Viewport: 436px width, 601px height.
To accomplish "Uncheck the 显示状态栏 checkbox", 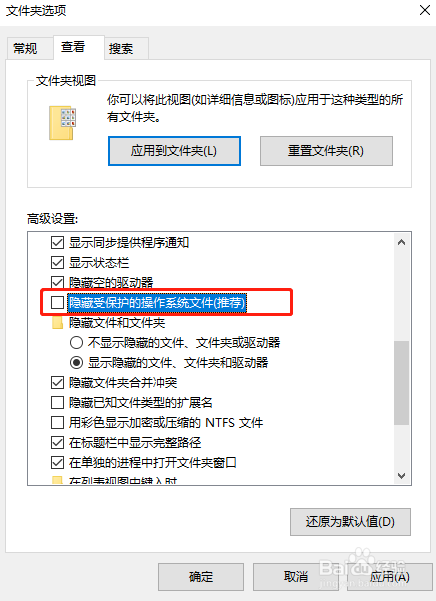I will pos(57,263).
